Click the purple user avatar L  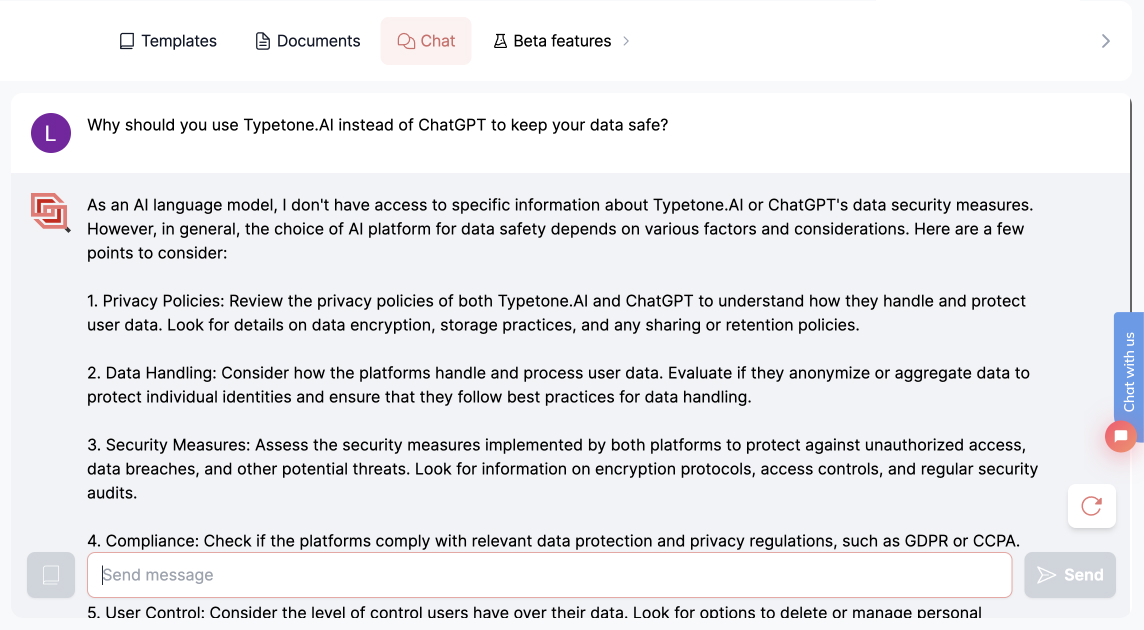point(50,132)
